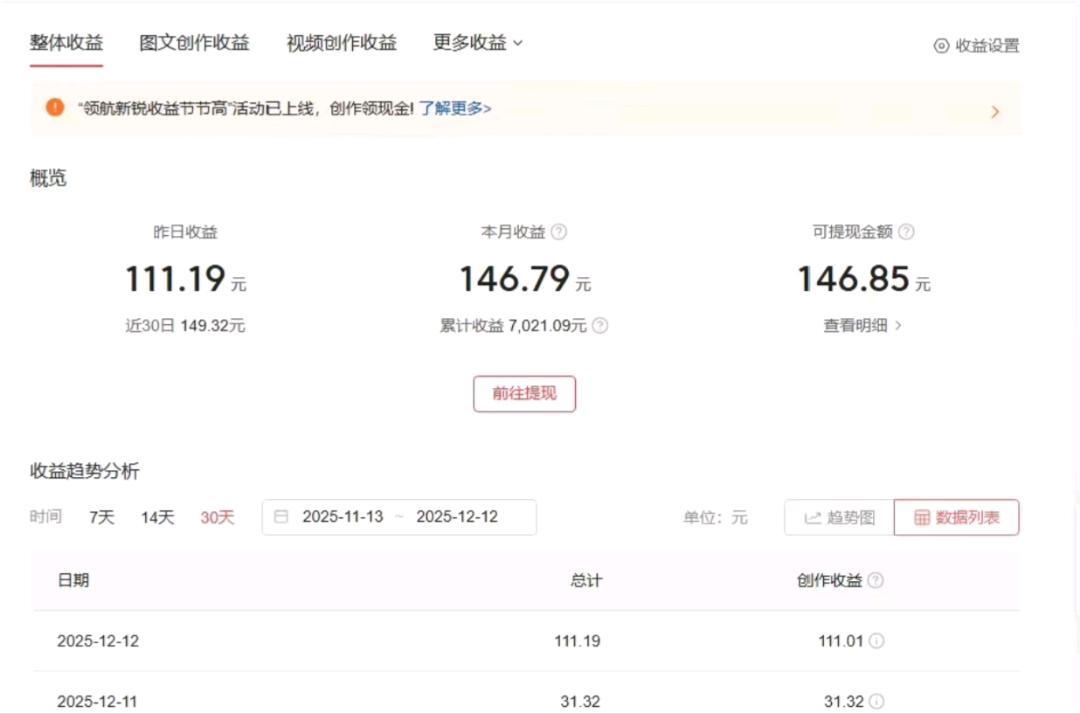Click the banner's right arrow chevron

click(x=995, y=112)
